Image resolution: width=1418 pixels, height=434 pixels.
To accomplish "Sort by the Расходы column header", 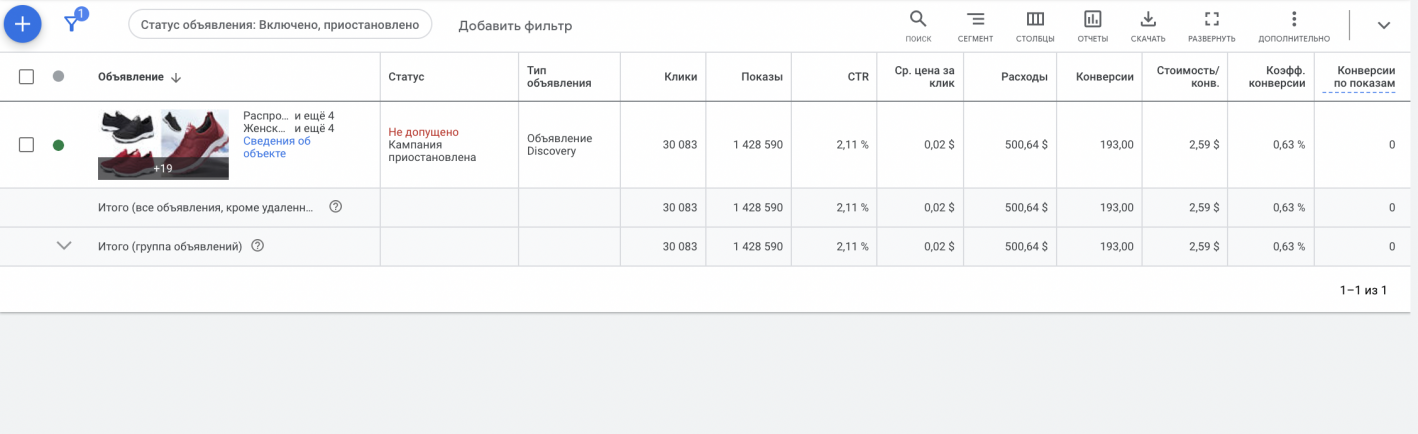I will tap(1024, 77).
